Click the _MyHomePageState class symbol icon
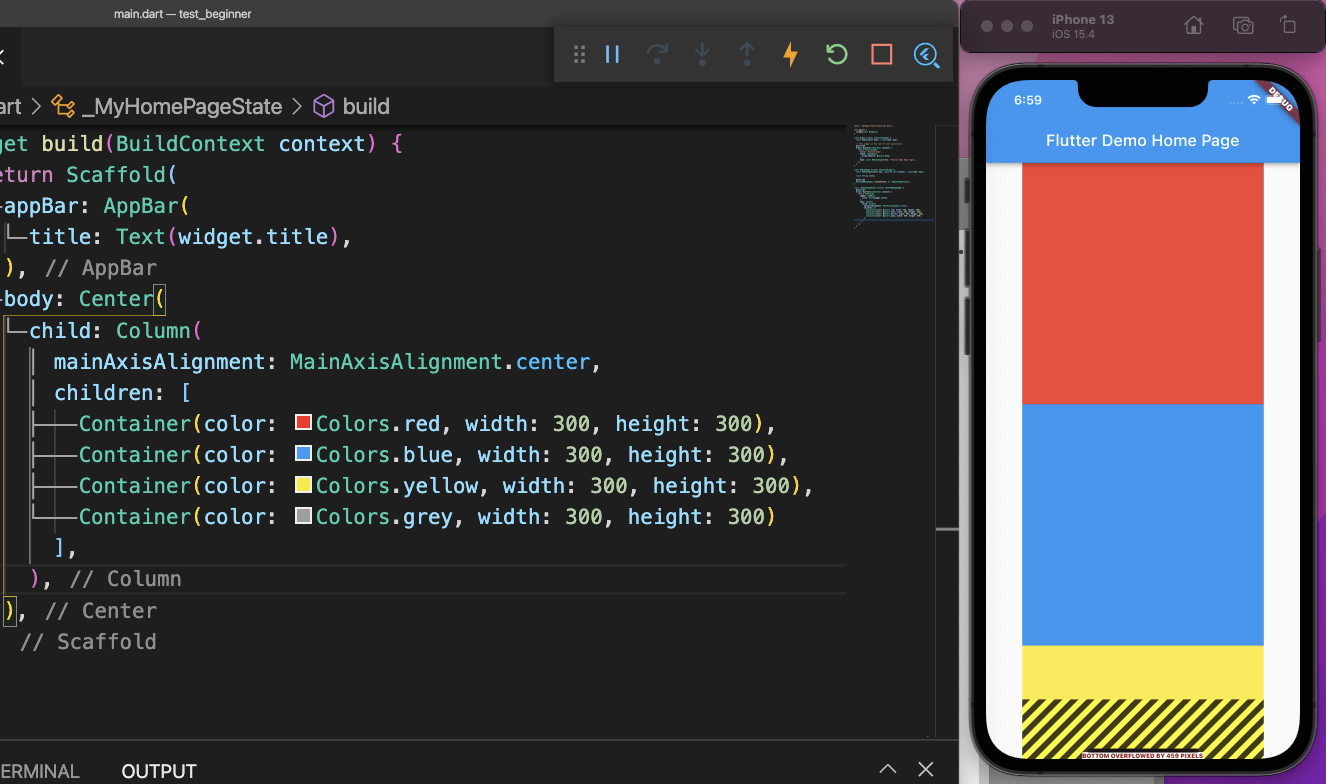Viewport: 1326px width, 784px height. [64, 106]
